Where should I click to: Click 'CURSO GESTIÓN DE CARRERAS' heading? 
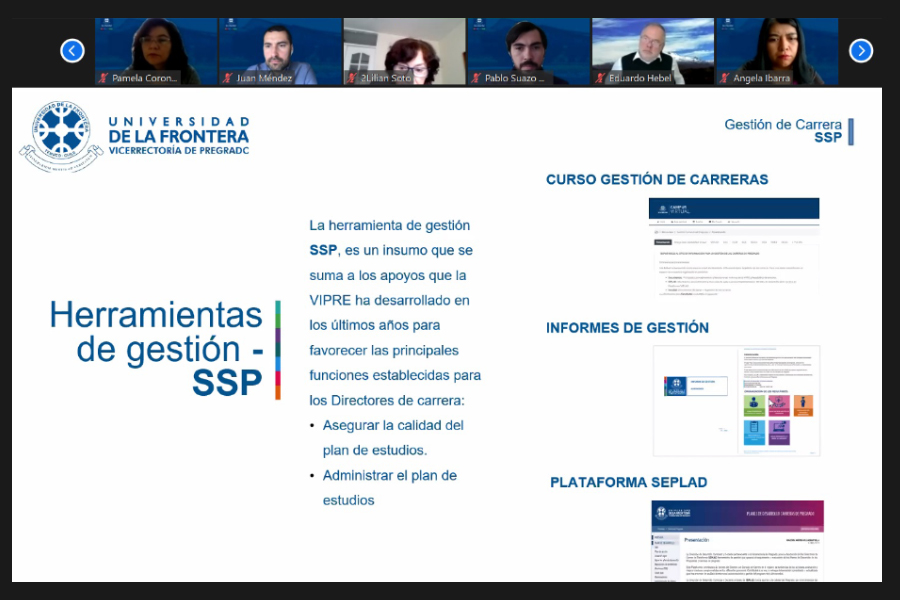[x=657, y=180]
